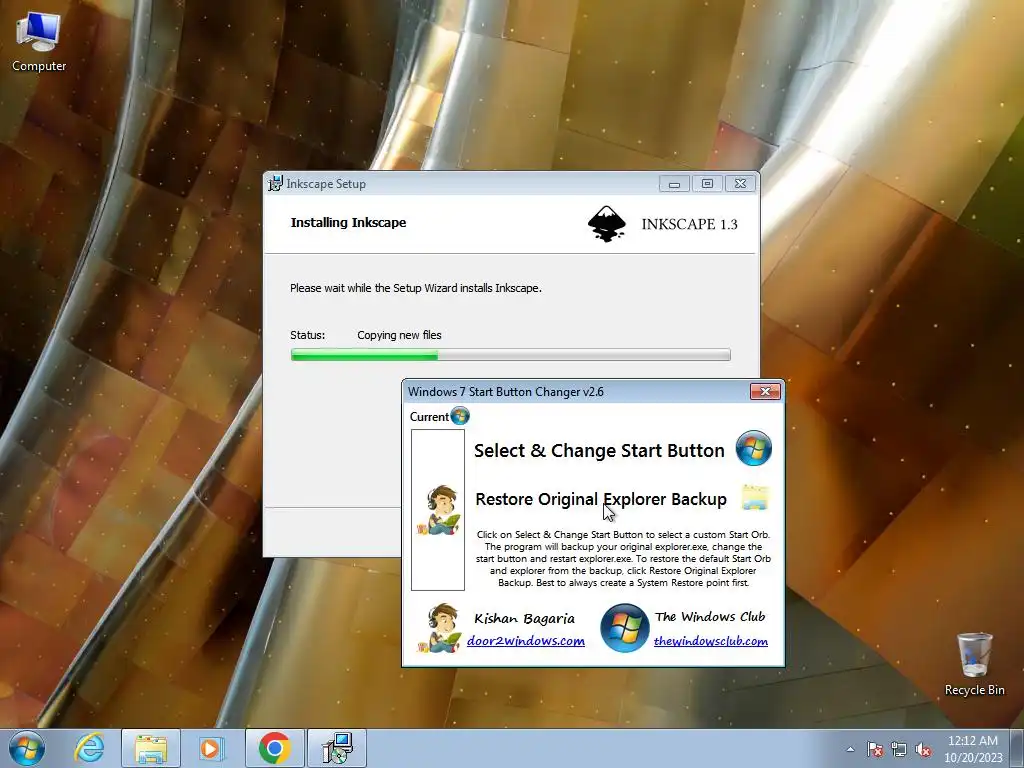Click 'The Windows Club' text label

[710, 616]
